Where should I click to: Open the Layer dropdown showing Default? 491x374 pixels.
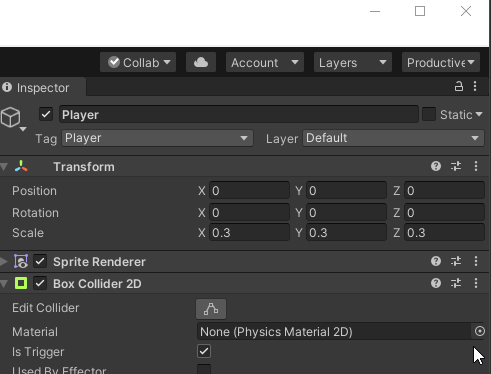coord(393,138)
